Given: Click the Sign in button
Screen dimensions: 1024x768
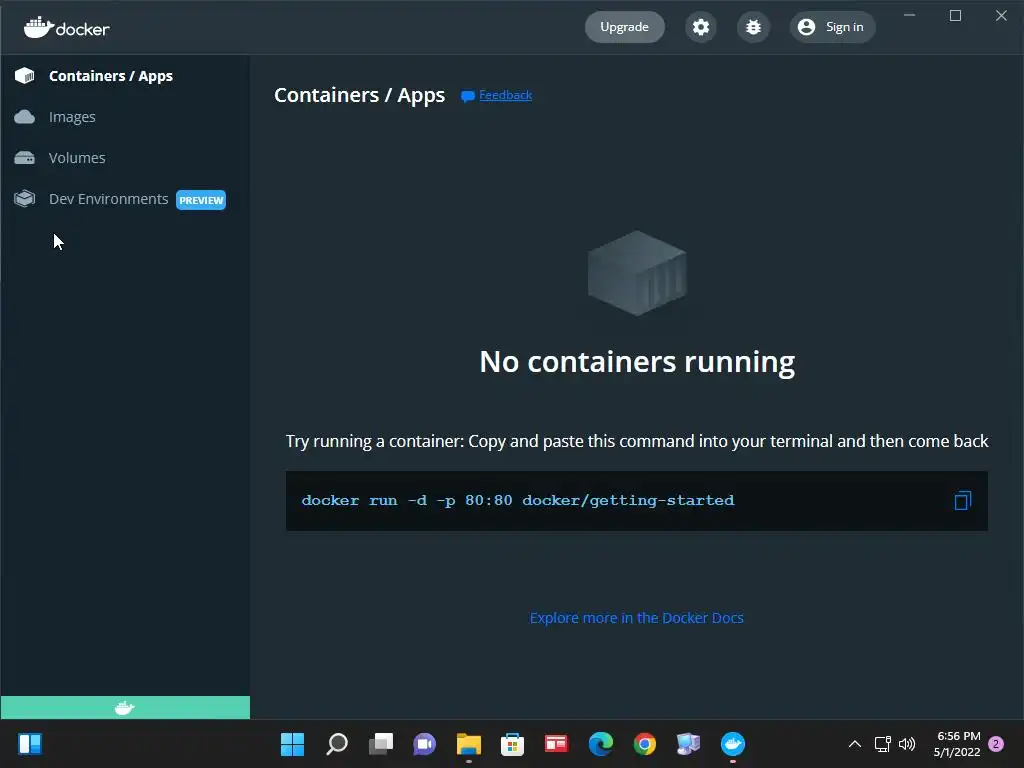Looking at the screenshot, I should (x=832, y=27).
